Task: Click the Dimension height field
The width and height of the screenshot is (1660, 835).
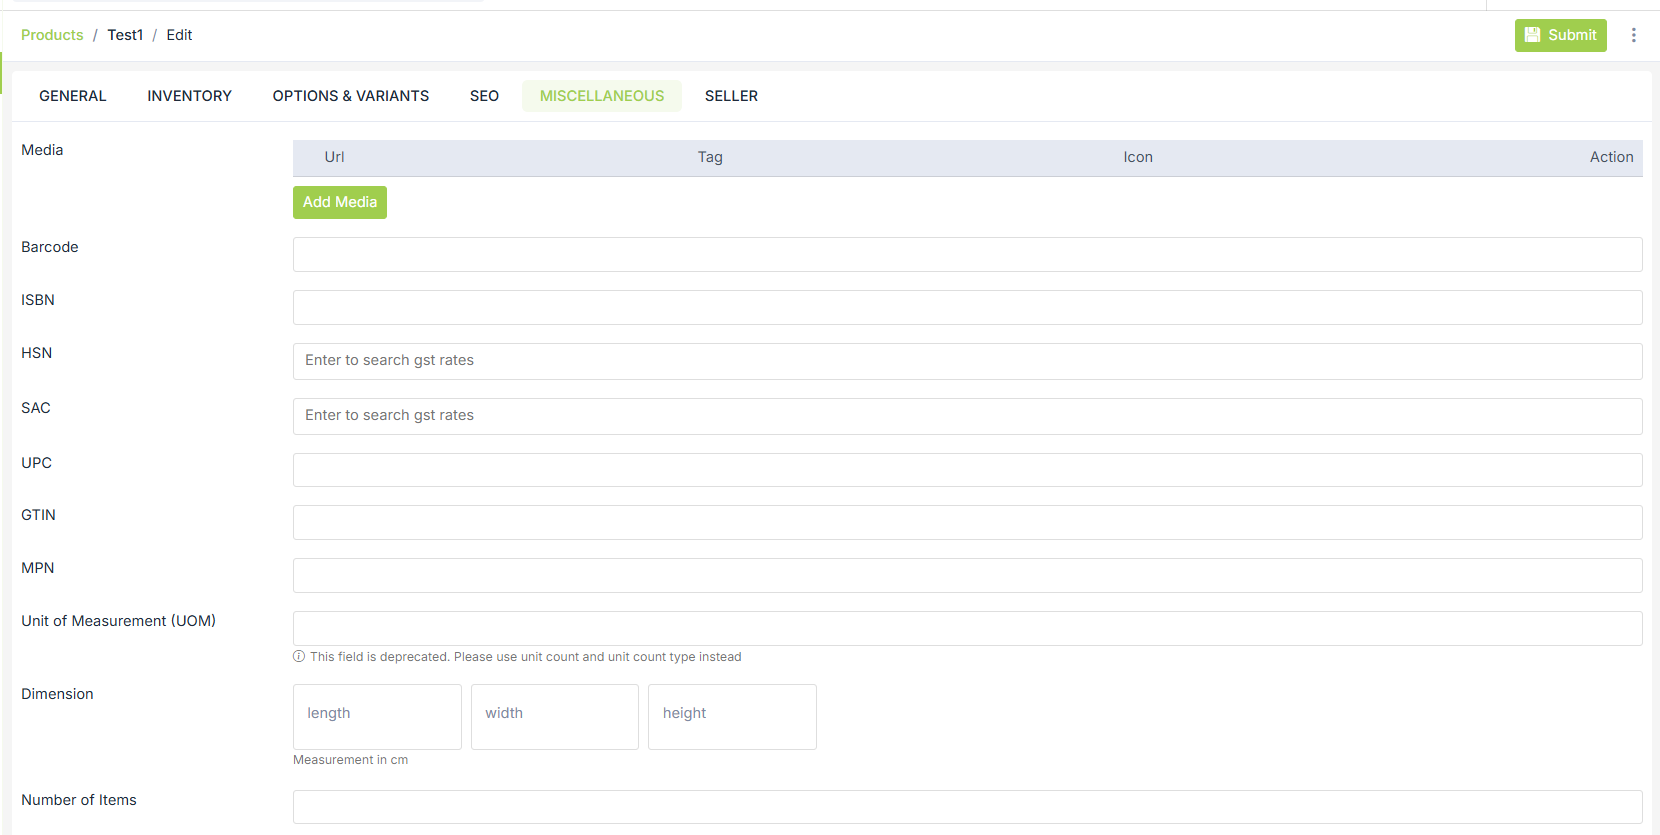Action: pyautogui.click(x=732, y=716)
